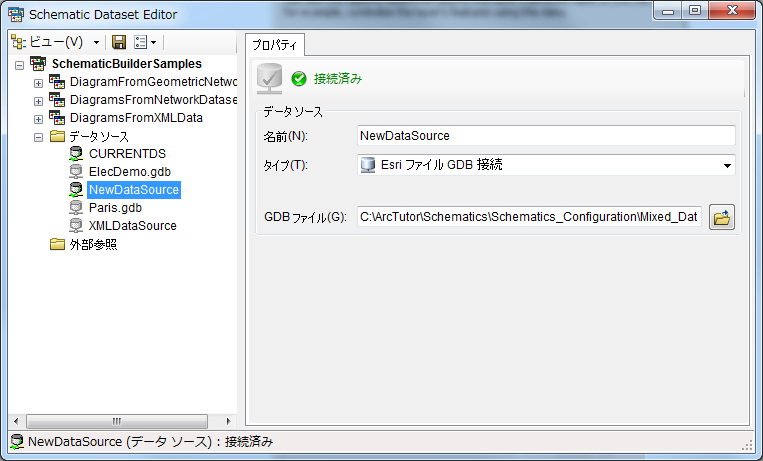
Task: Select CURRENTDS data source
Action: point(127,154)
